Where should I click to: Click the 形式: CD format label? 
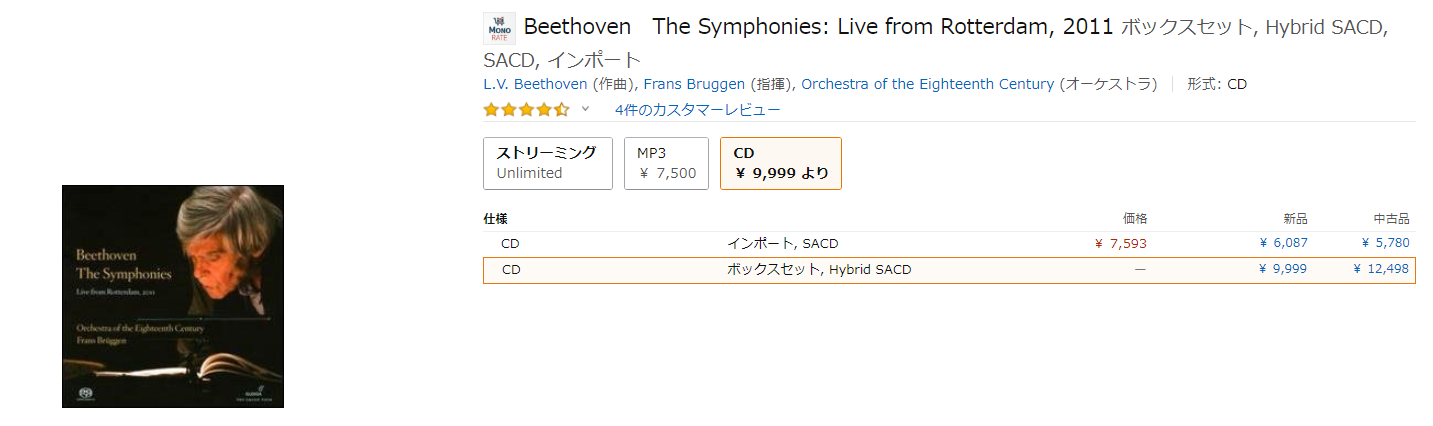coord(1217,84)
